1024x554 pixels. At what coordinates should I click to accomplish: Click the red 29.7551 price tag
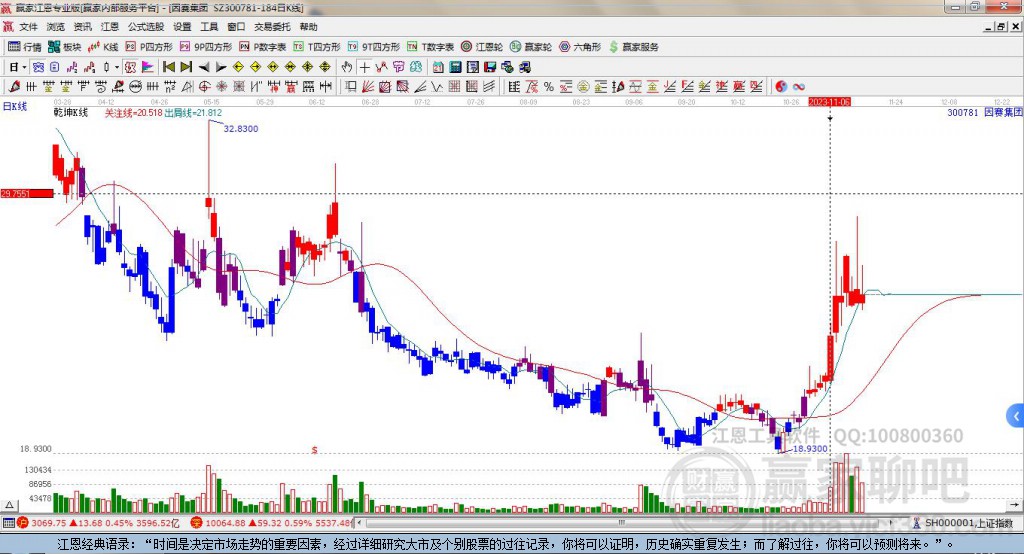click(x=27, y=193)
